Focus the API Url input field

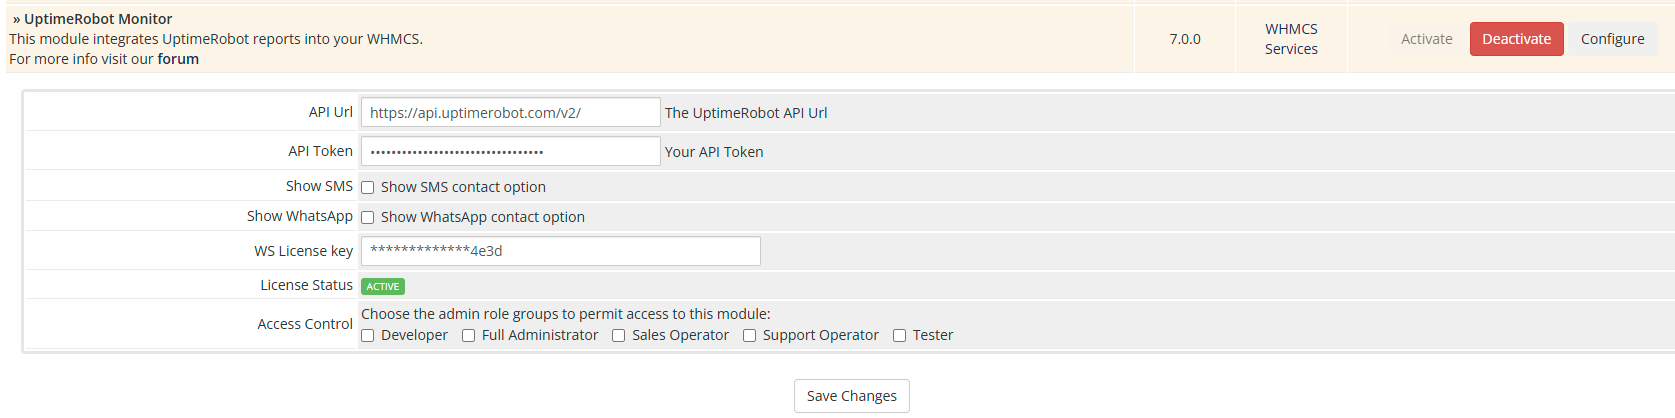point(510,112)
